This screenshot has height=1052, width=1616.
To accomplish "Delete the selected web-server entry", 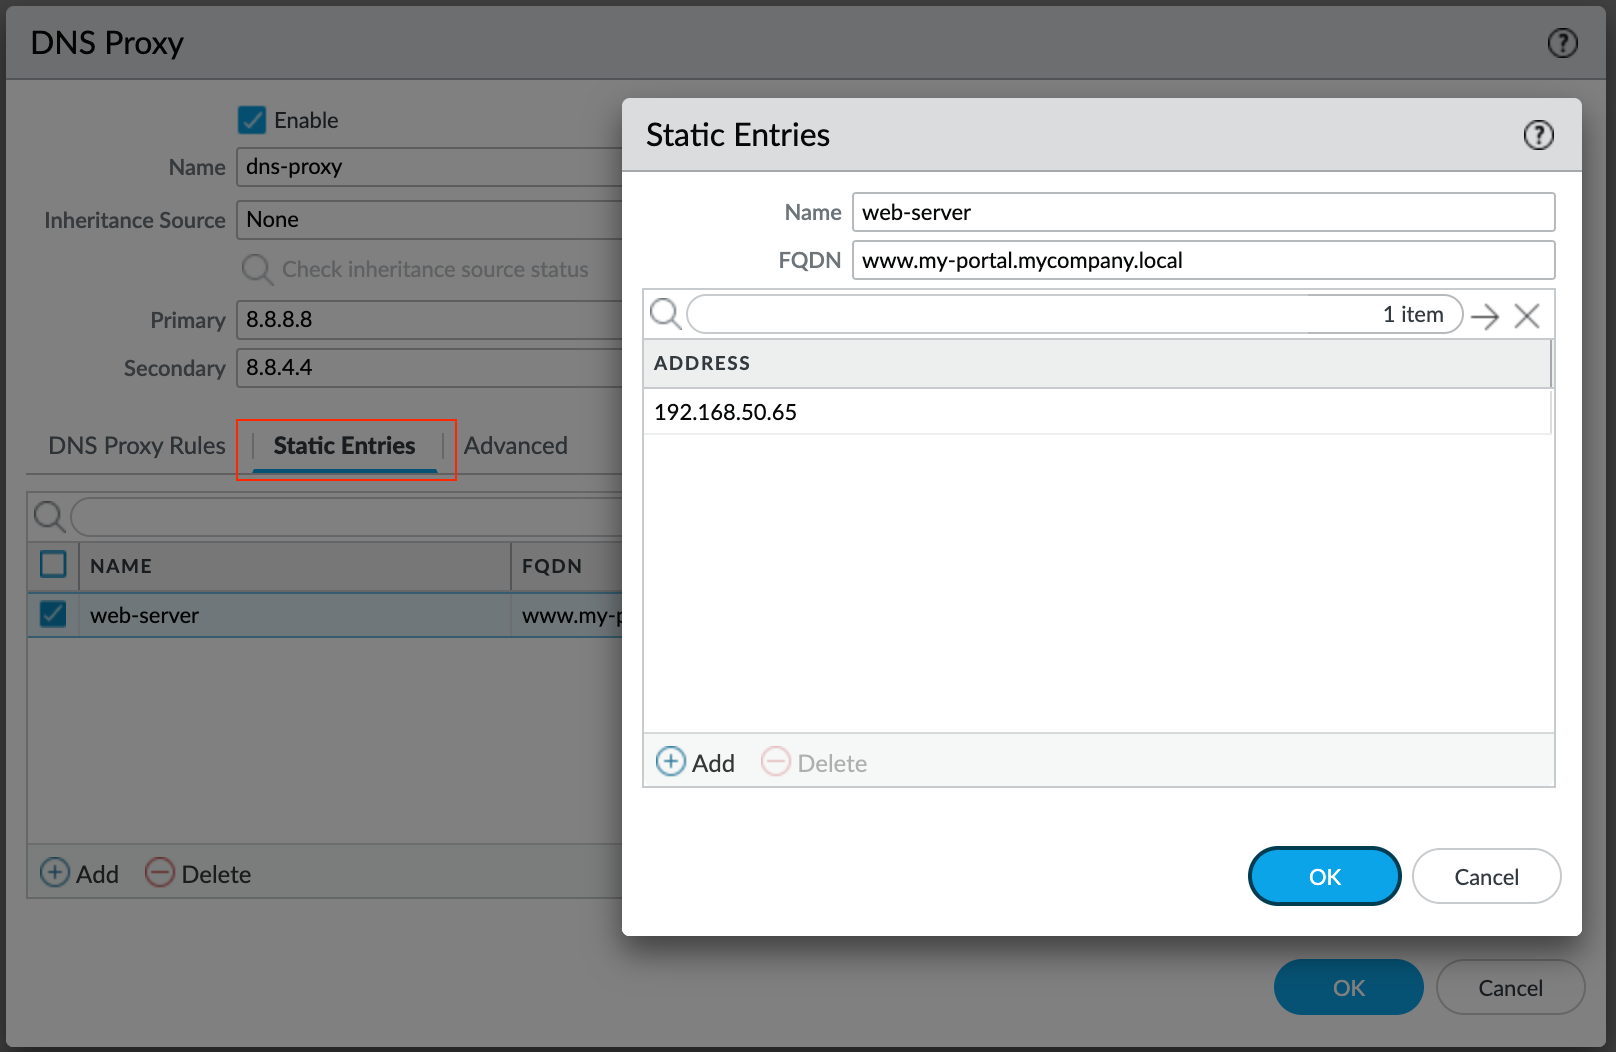I will point(198,874).
